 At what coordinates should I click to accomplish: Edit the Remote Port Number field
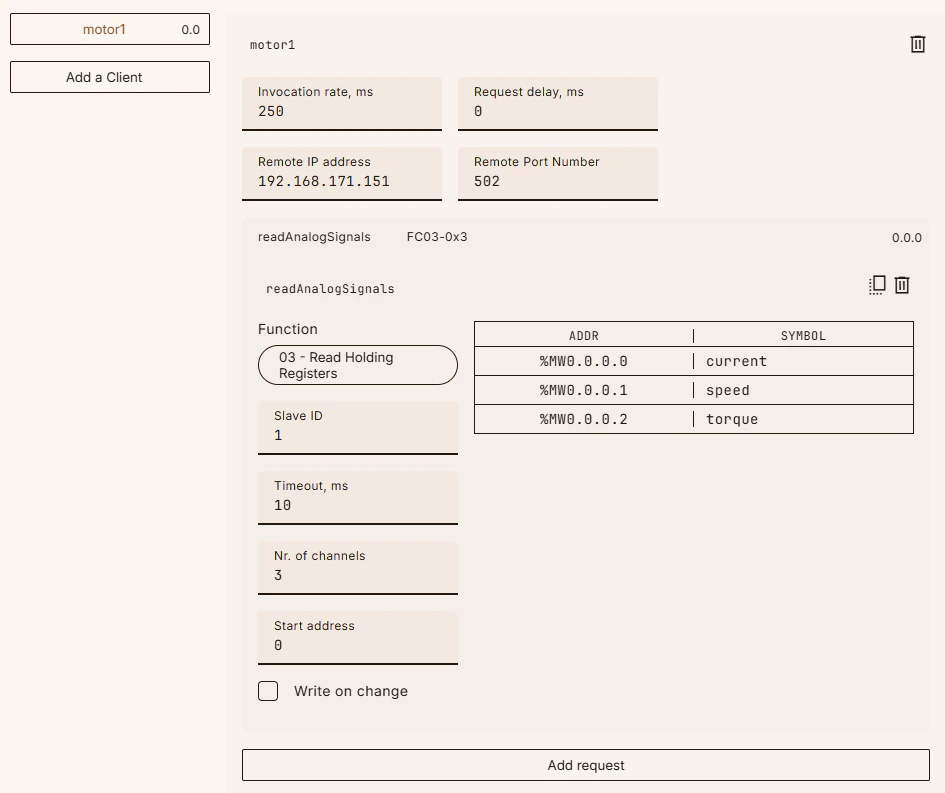557,174
